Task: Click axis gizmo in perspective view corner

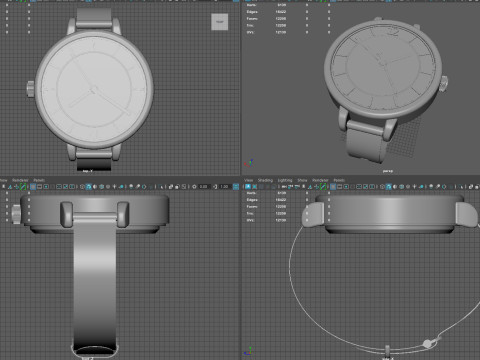Action: (x=249, y=163)
